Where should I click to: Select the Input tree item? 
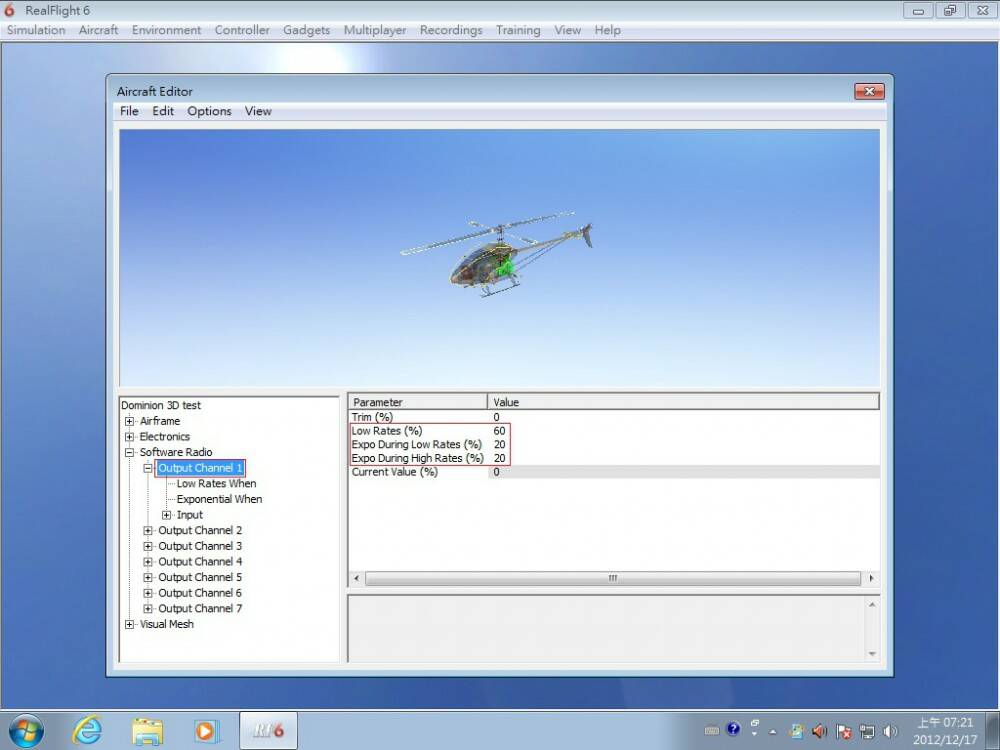[x=189, y=515]
